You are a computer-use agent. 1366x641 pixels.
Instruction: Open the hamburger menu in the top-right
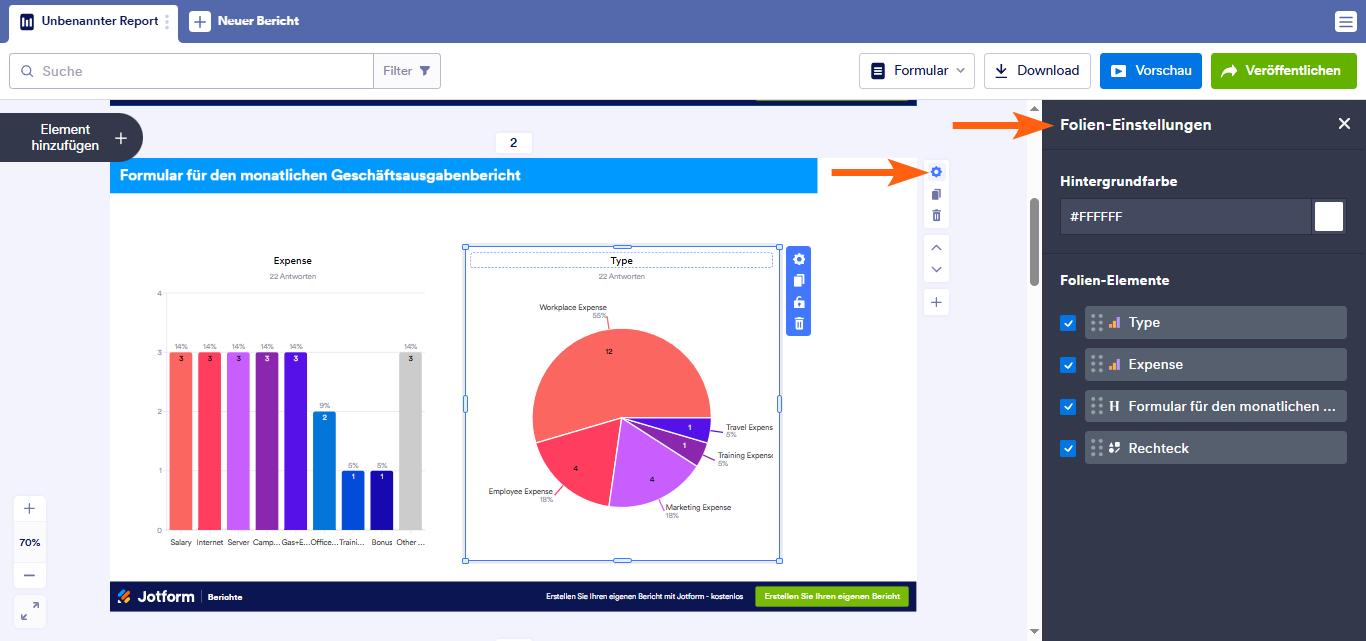[1345, 22]
